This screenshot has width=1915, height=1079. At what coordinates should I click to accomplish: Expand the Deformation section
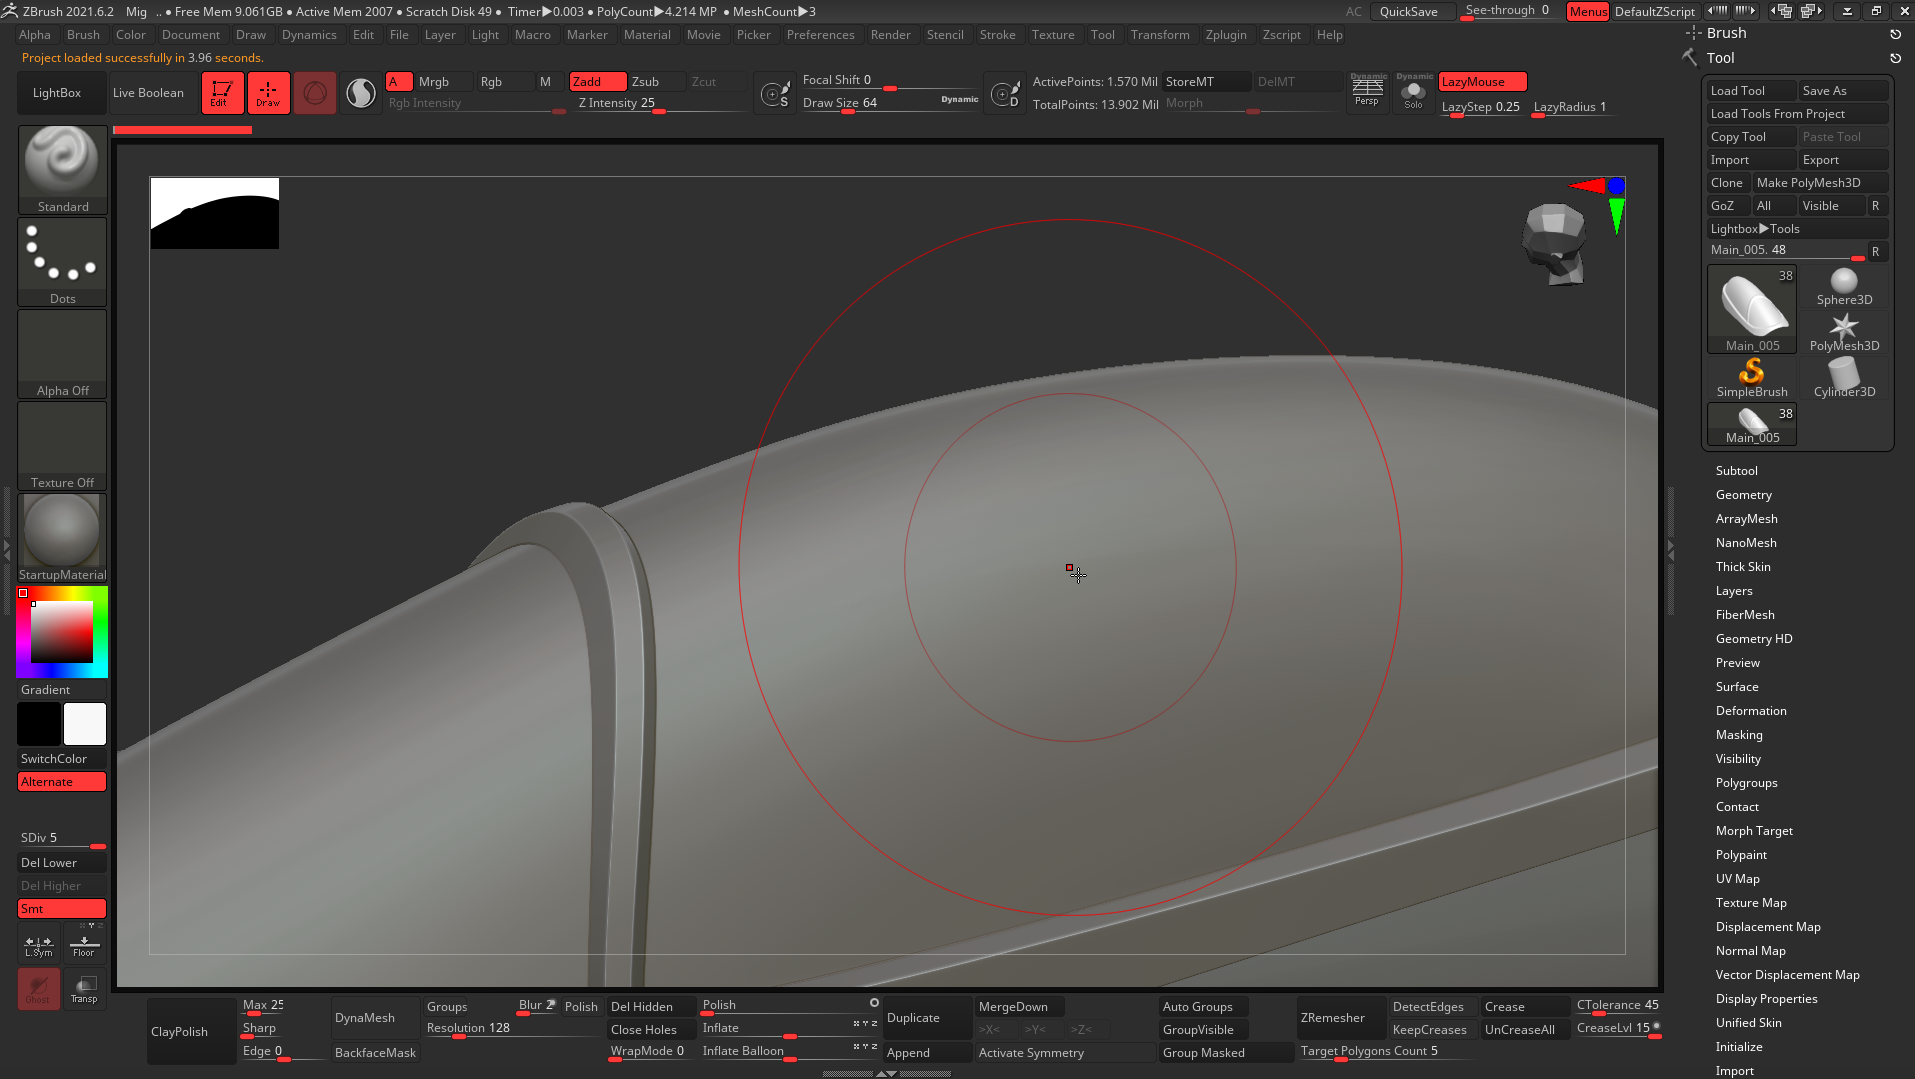1750,711
